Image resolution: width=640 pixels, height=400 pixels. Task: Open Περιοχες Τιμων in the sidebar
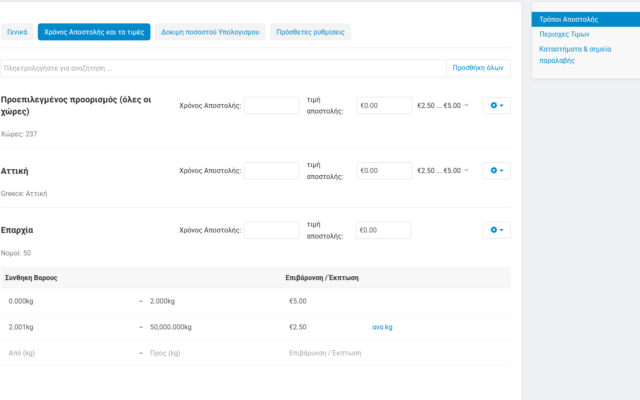[x=565, y=33]
